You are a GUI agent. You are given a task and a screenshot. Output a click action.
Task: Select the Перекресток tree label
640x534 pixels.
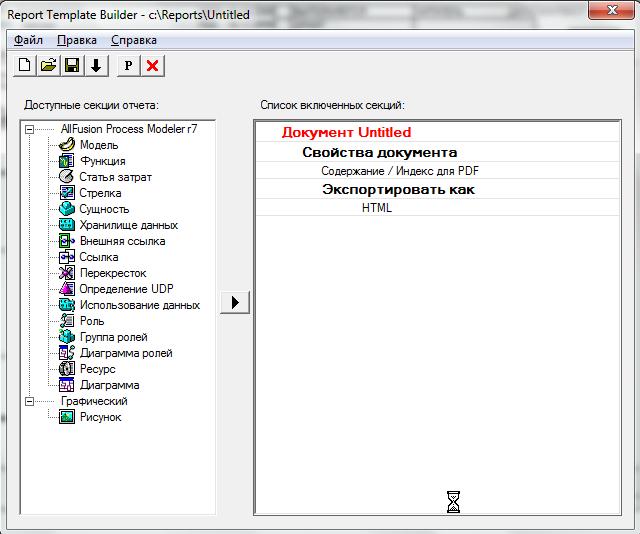113,273
